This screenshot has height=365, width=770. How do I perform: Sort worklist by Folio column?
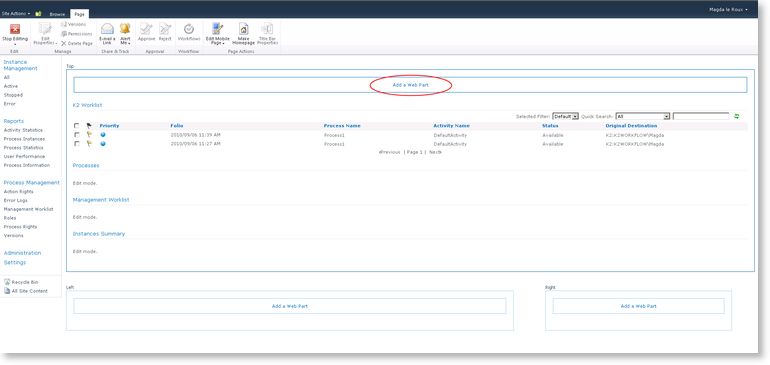[177, 126]
